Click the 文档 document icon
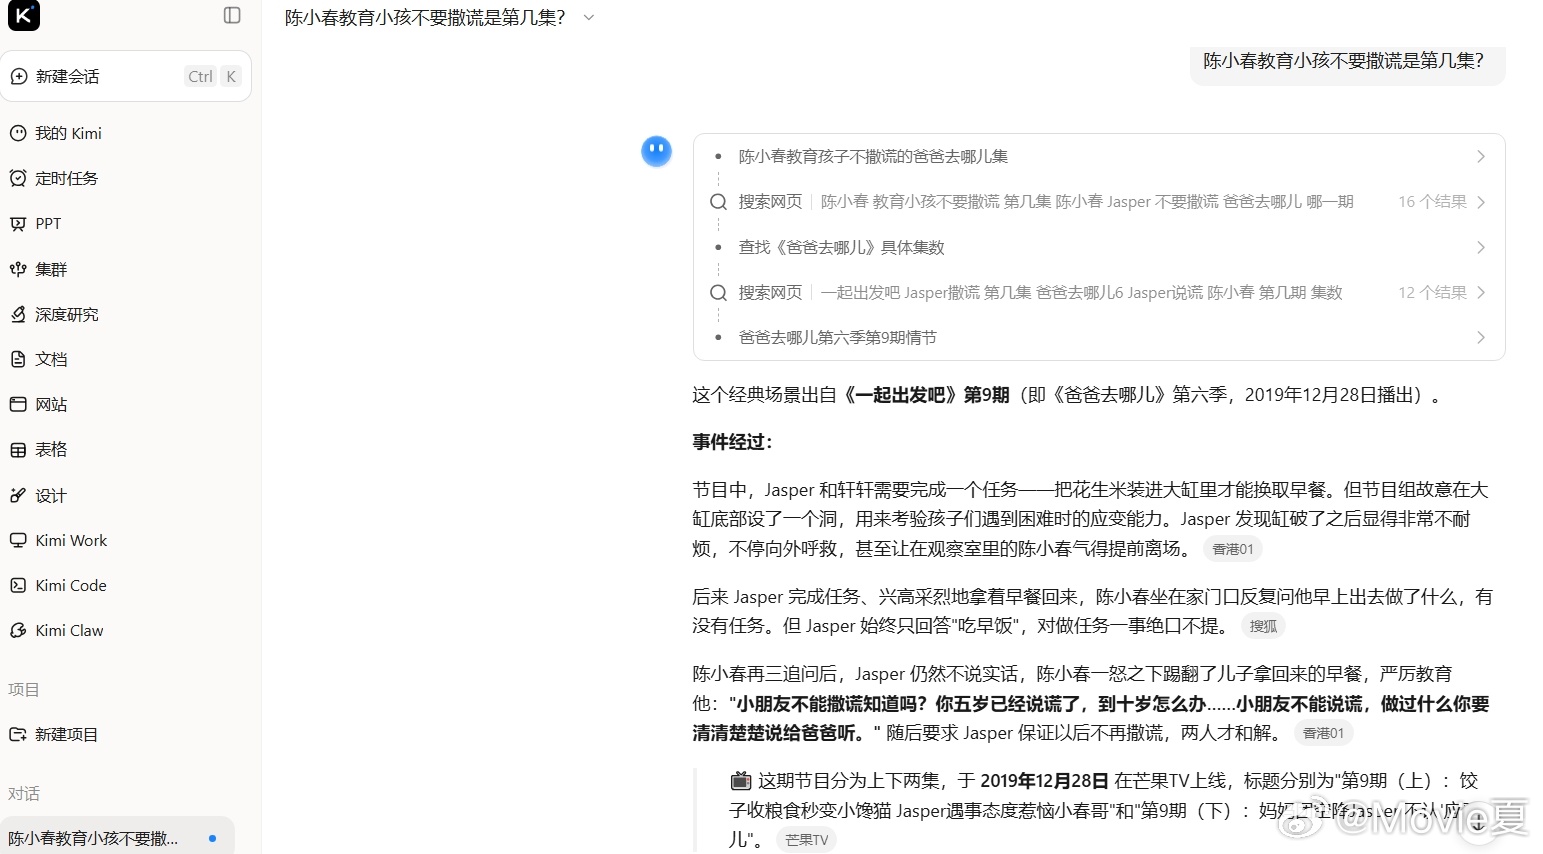The image size is (1543, 854). (x=18, y=359)
